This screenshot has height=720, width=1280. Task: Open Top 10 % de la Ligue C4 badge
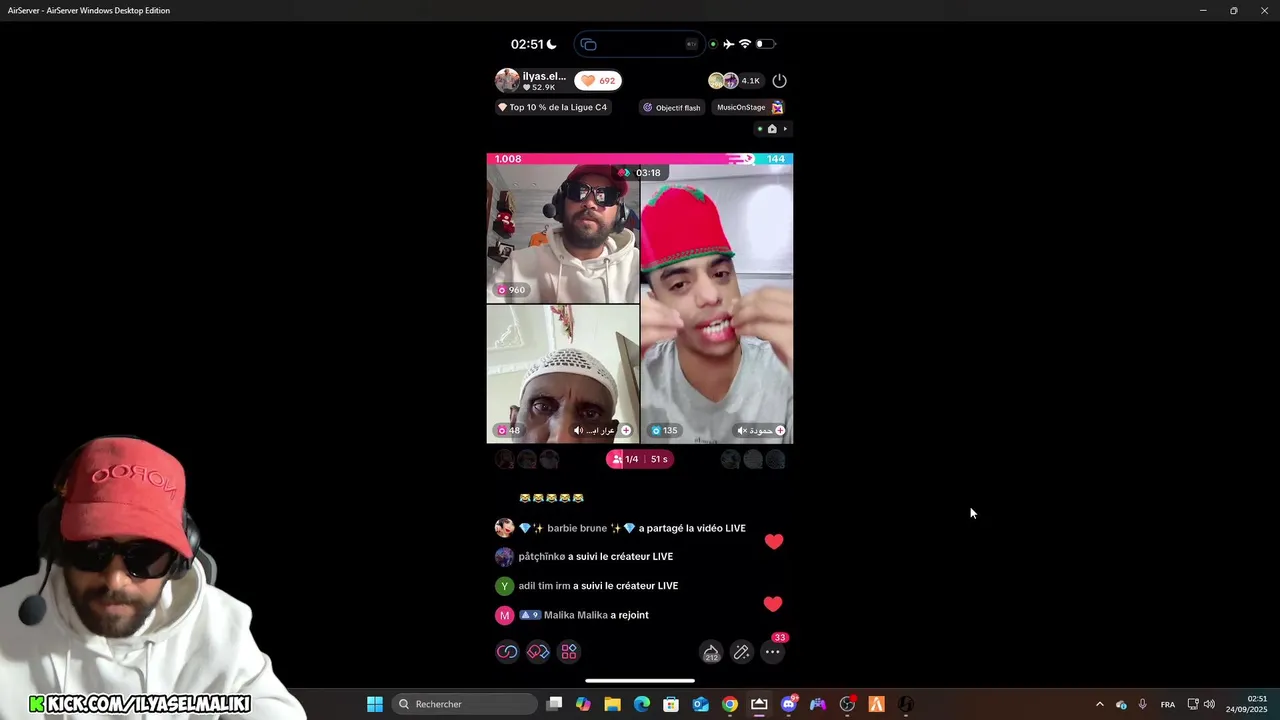click(553, 107)
